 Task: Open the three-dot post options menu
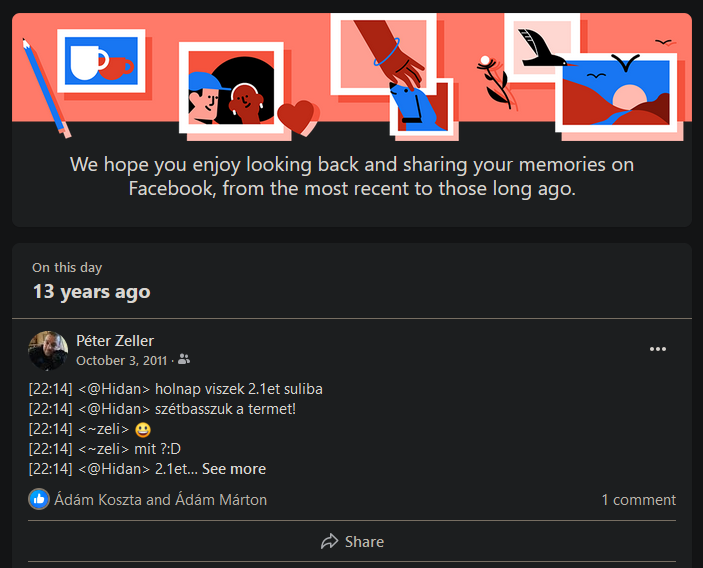[x=657, y=349]
